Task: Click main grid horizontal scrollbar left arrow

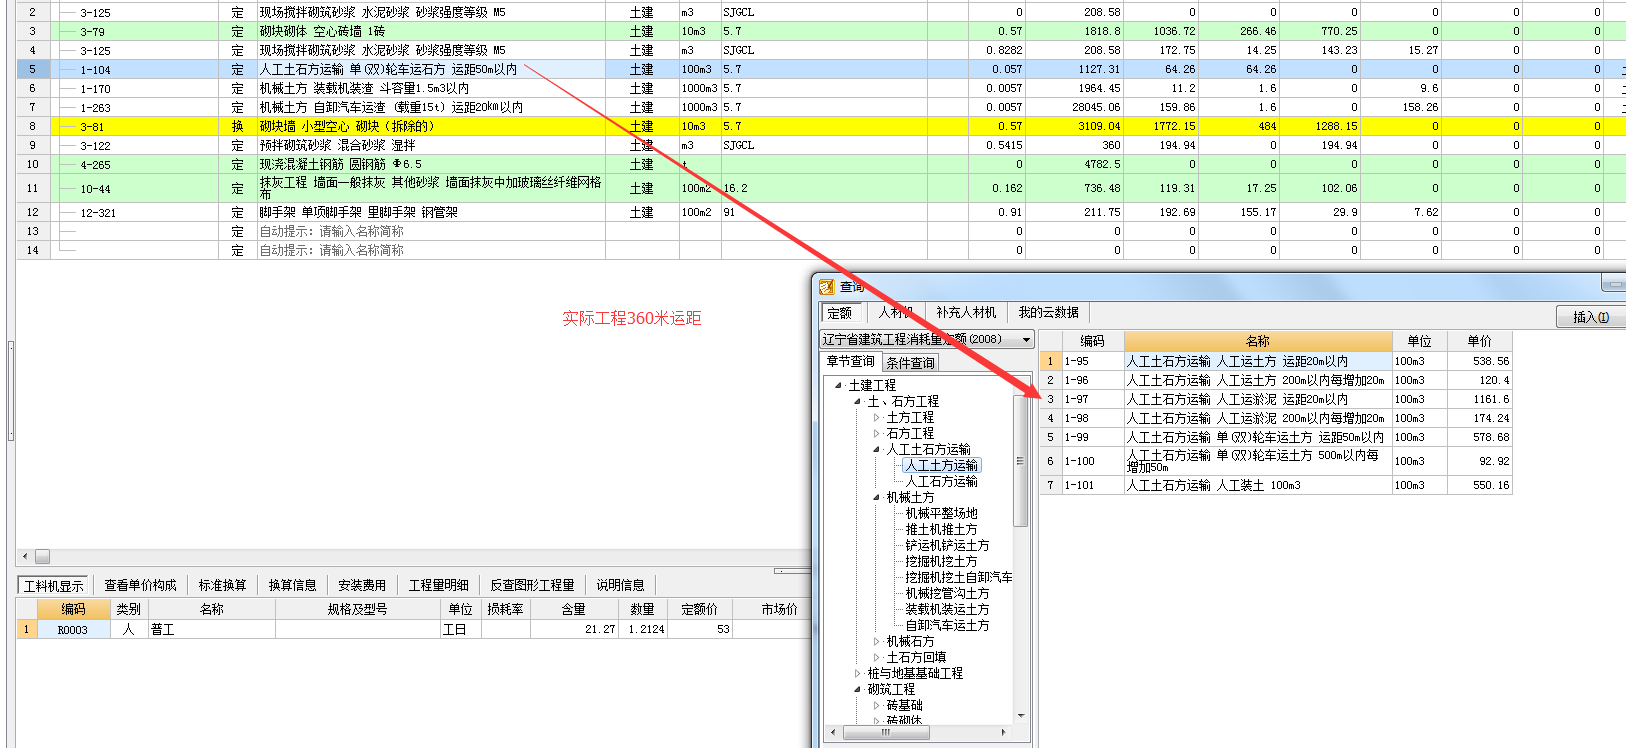Action: tap(25, 556)
